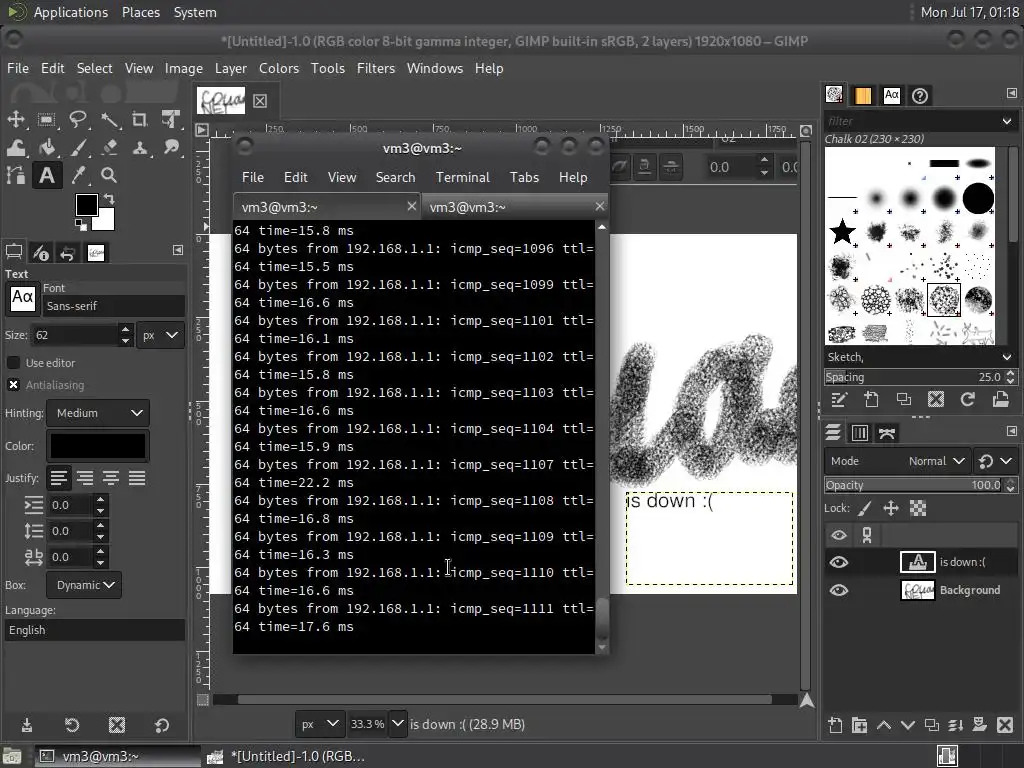Select the Free Select lasso tool
Image resolution: width=1024 pixels, height=768 pixels.
coord(78,120)
